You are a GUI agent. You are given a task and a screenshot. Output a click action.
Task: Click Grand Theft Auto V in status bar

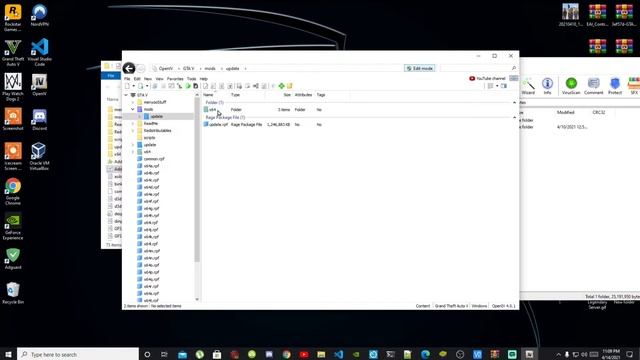tap(451, 306)
